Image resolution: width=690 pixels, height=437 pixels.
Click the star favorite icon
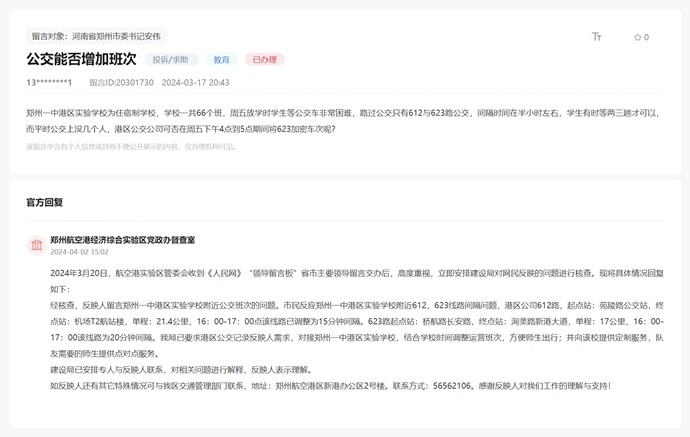pos(637,37)
